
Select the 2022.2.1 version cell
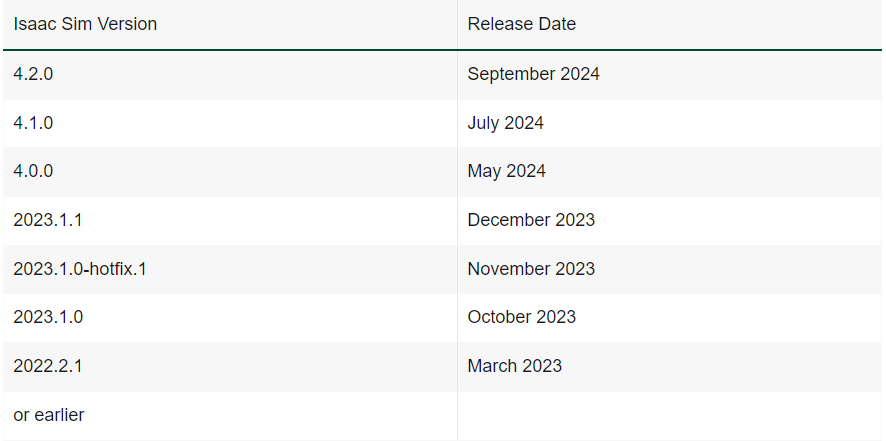[230, 366]
